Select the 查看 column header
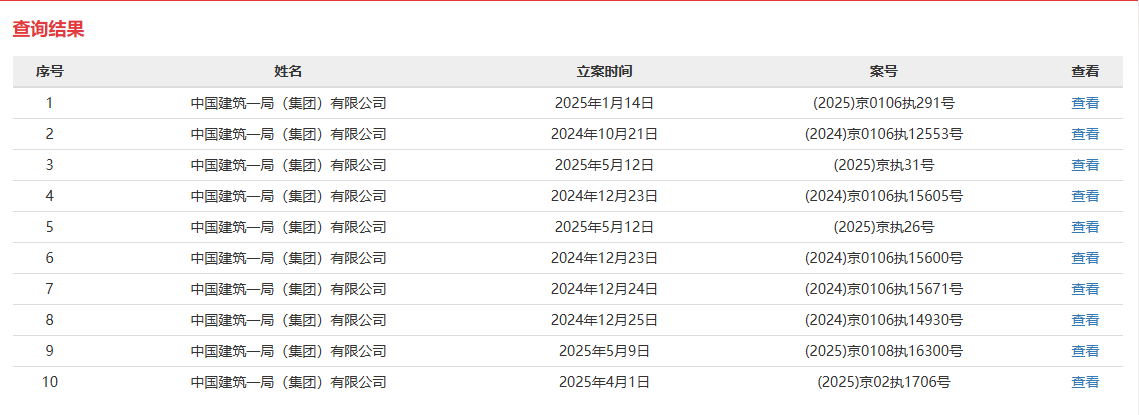The height and width of the screenshot is (415, 1139). pyautogui.click(x=1085, y=71)
